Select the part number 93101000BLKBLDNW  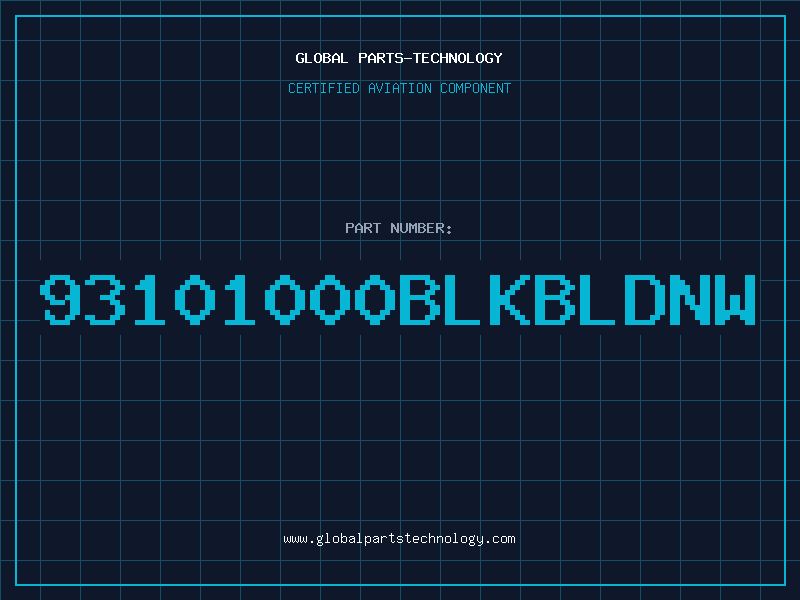[x=398, y=299]
